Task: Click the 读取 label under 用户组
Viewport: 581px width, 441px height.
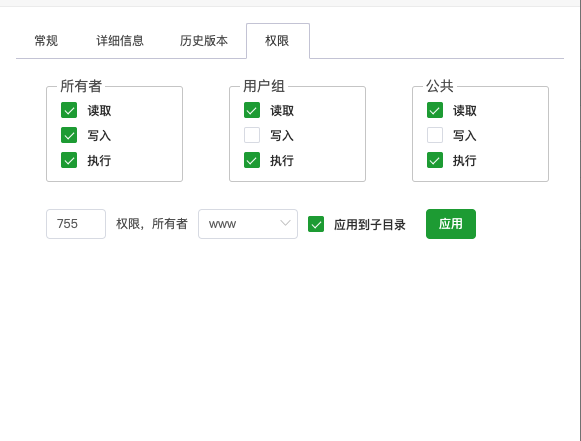Action: 282,111
